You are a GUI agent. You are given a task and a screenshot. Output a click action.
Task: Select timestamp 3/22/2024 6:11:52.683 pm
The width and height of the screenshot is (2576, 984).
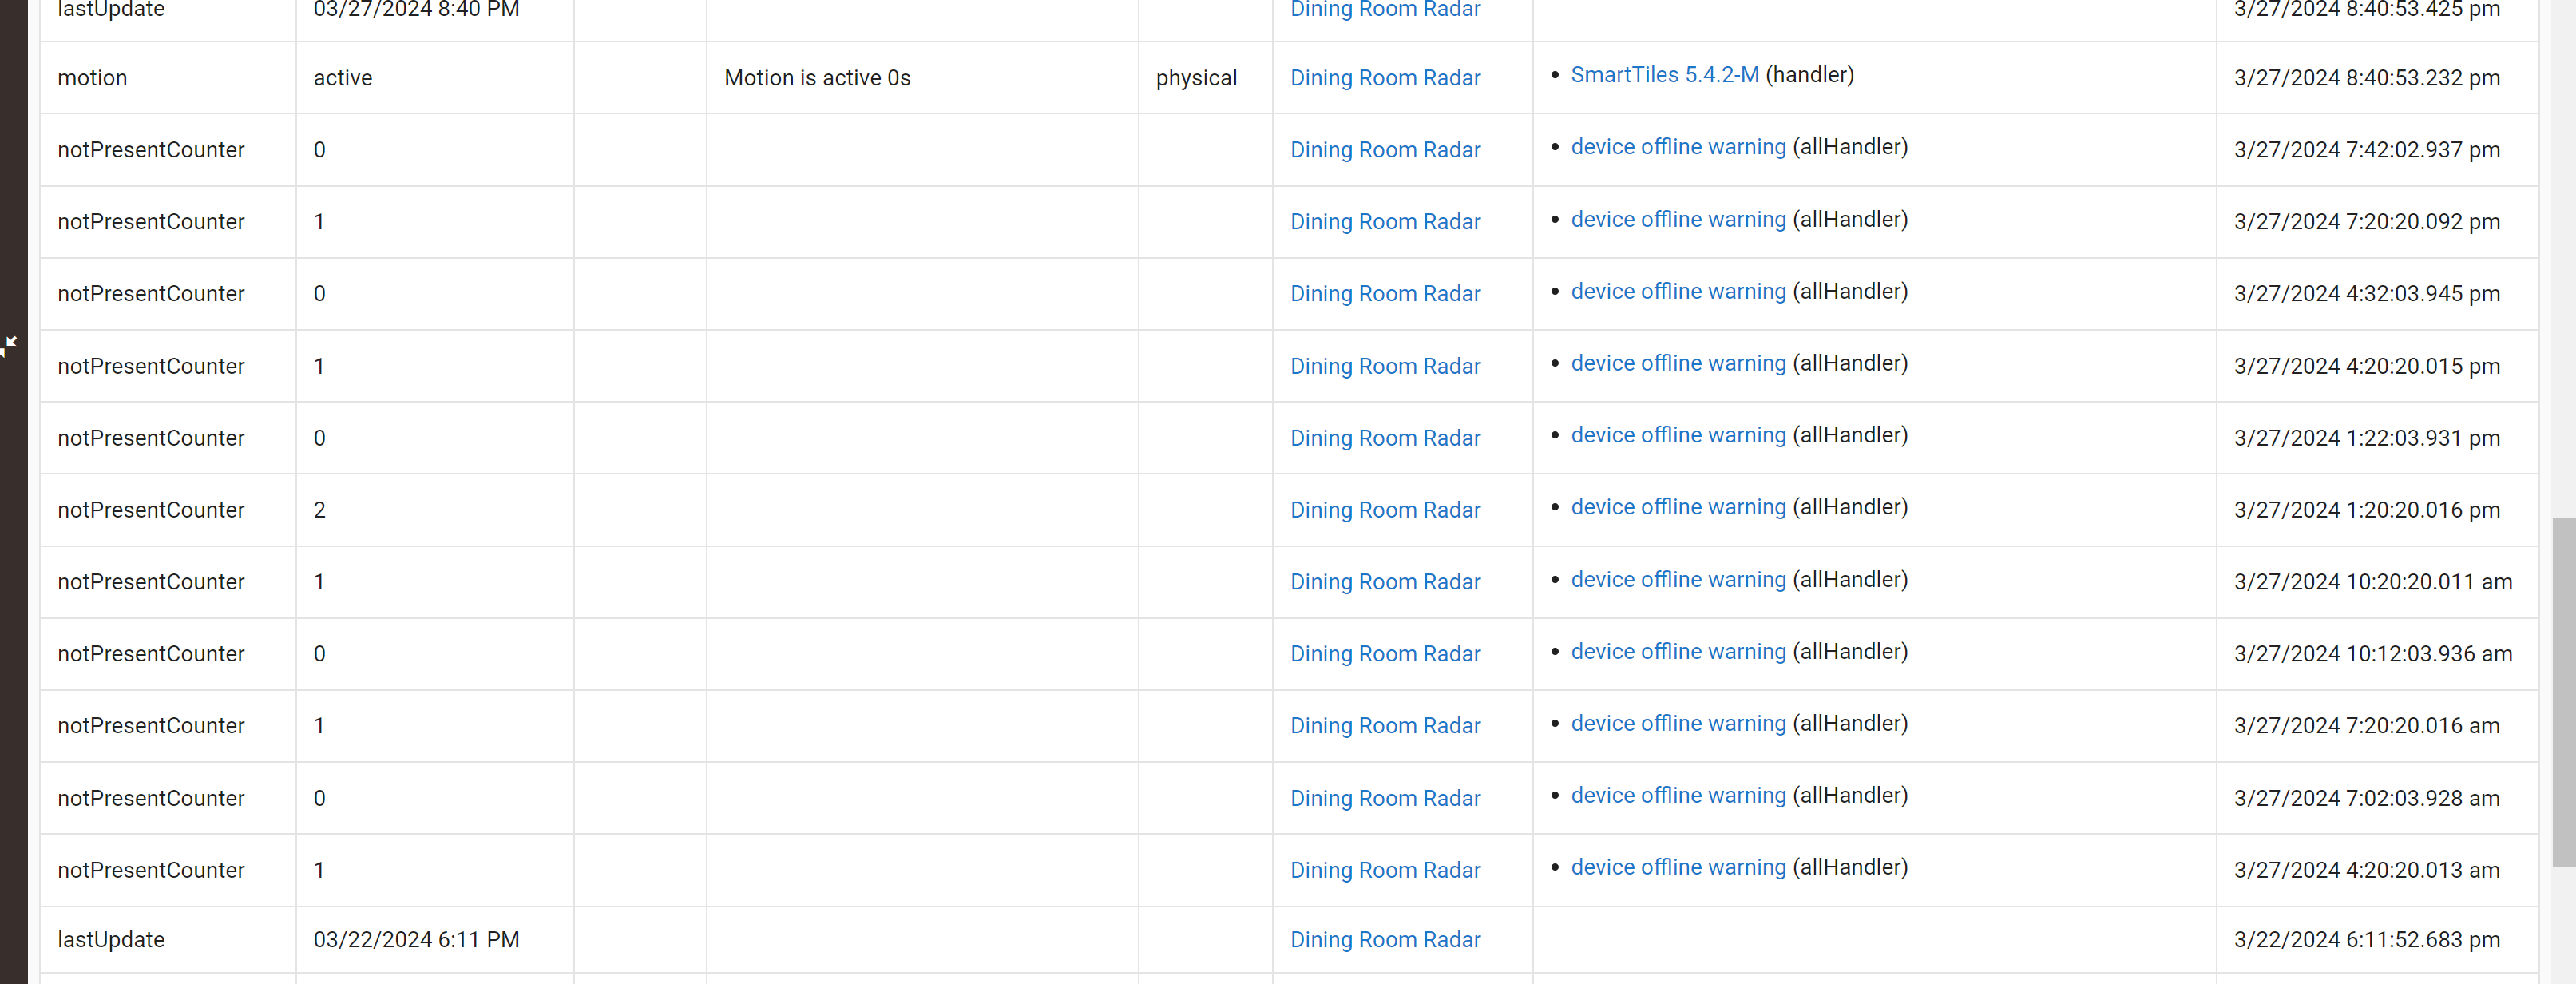[x=2367, y=940]
